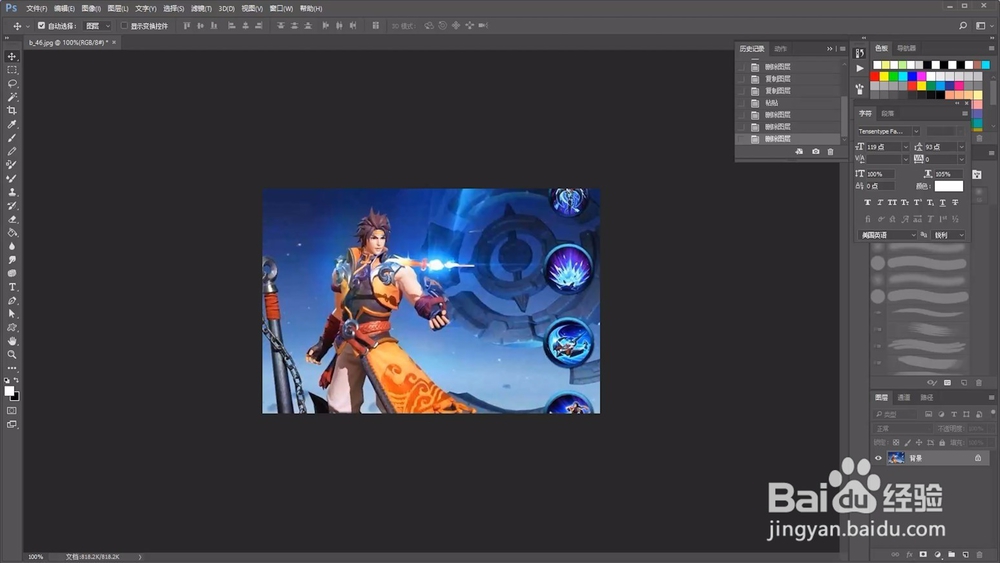Click the Quick Mask mode icon
This screenshot has height=563, width=1000.
tap(11, 411)
